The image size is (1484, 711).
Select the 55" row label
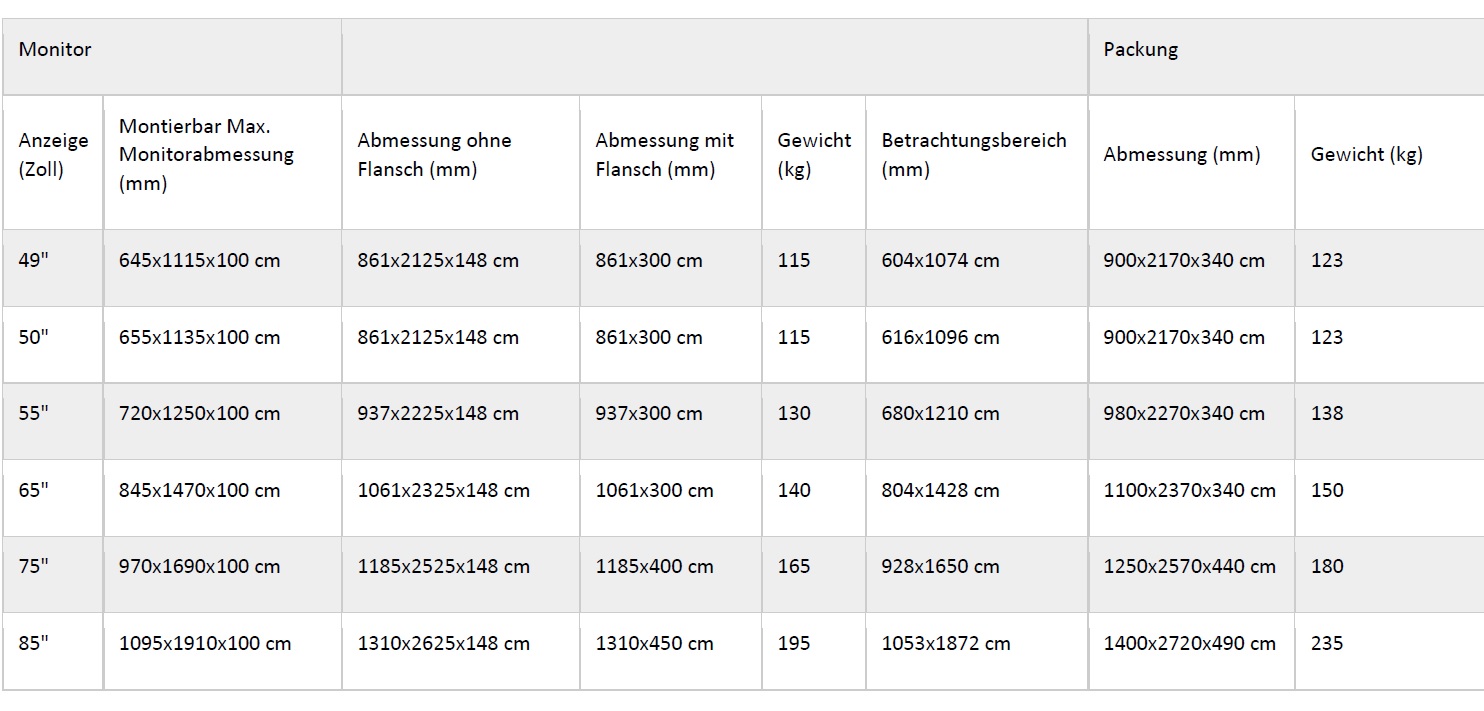click(33, 413)
